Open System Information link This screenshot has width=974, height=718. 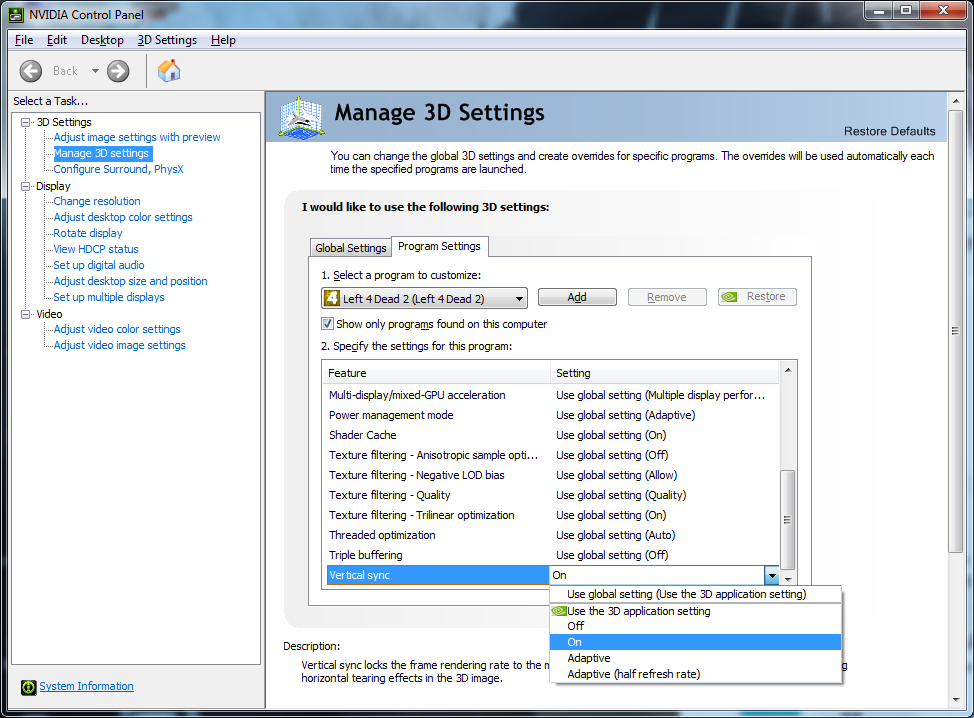coord(86,686)
